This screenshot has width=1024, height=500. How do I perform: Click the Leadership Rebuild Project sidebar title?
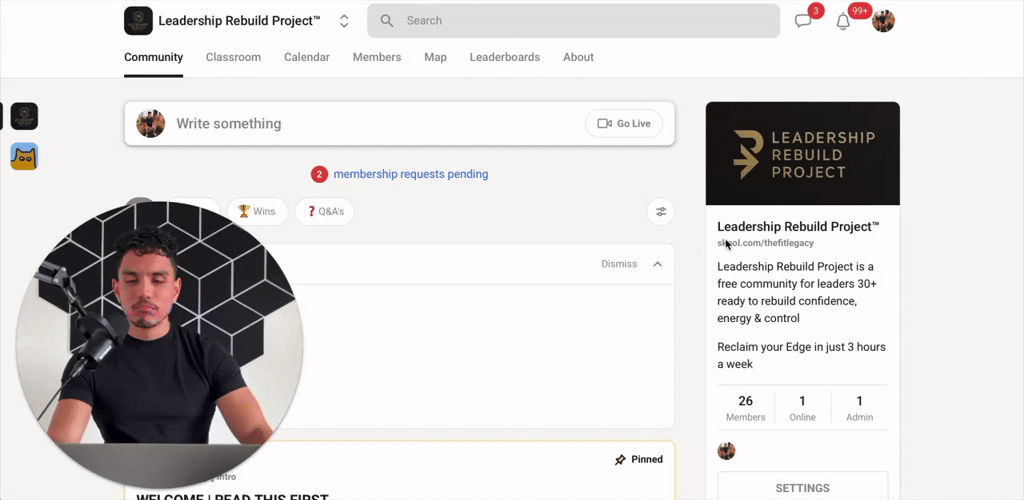(798, 227)
